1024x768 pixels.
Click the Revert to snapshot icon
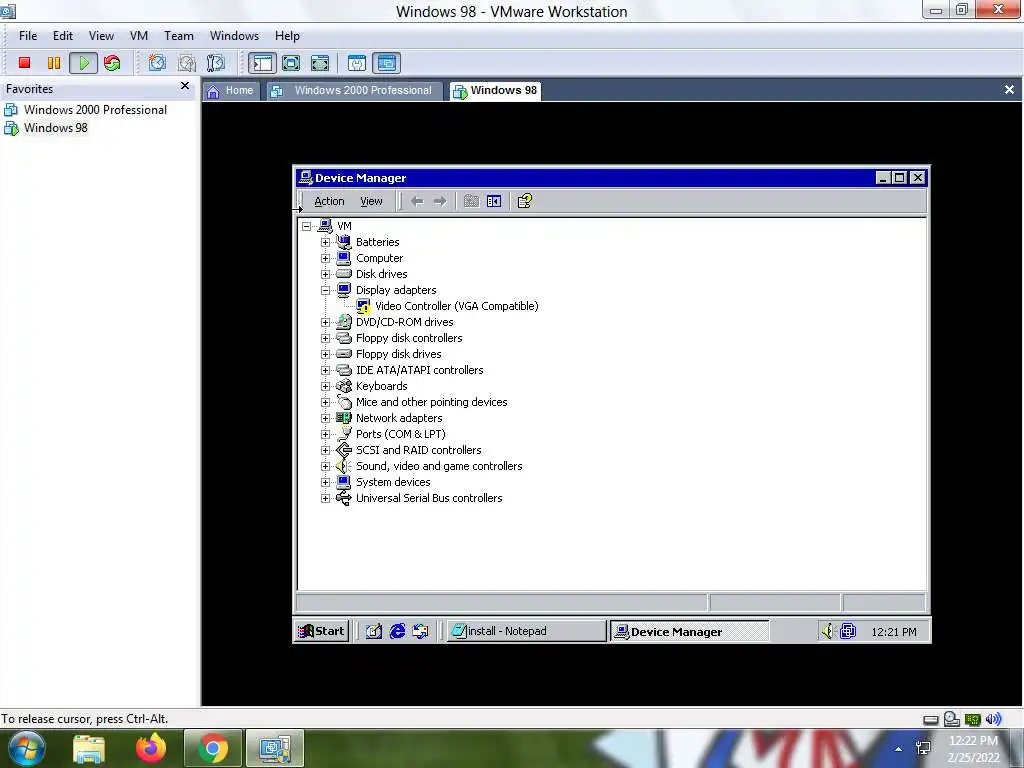[x=187, y=63]
